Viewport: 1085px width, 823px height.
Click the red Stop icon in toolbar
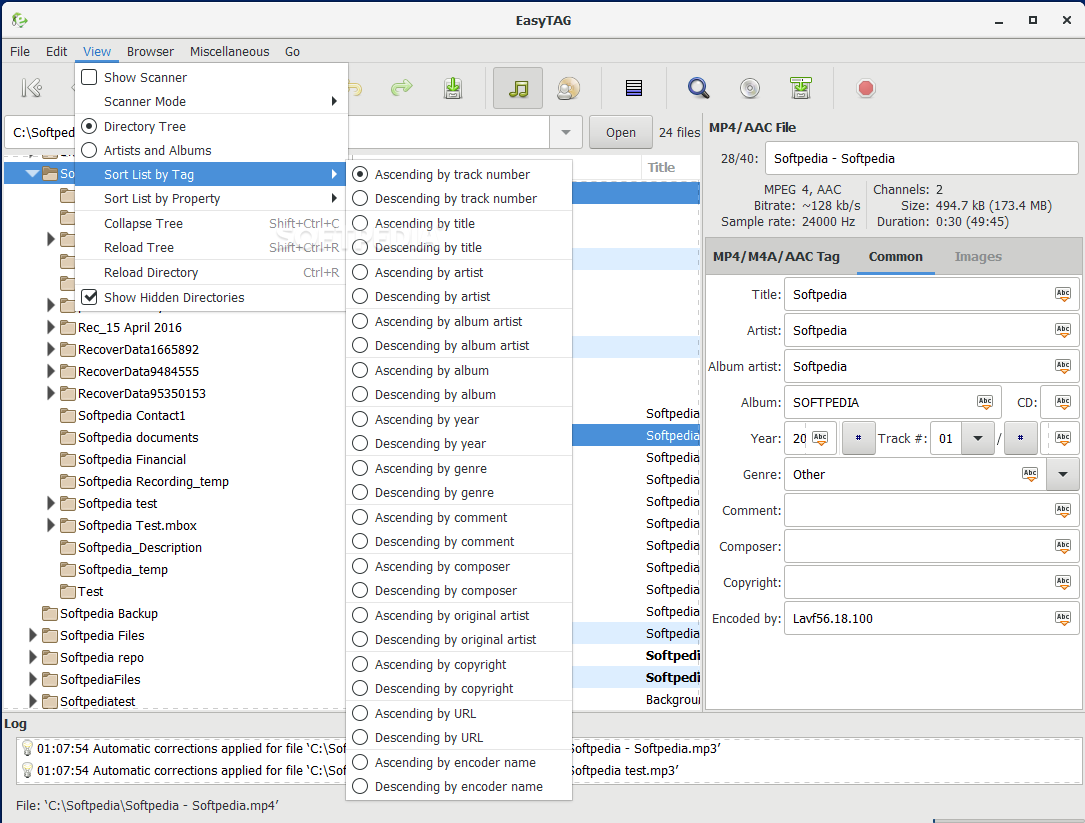866,88
